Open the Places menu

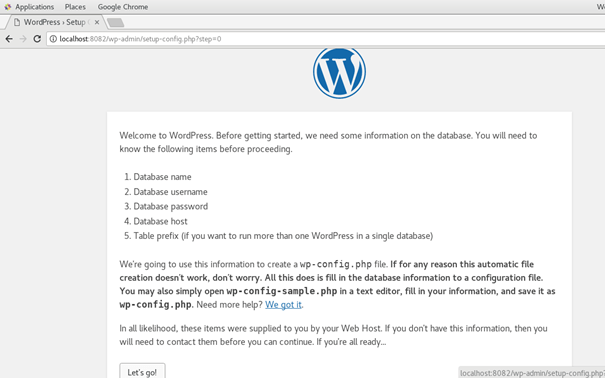coord(75,7)
